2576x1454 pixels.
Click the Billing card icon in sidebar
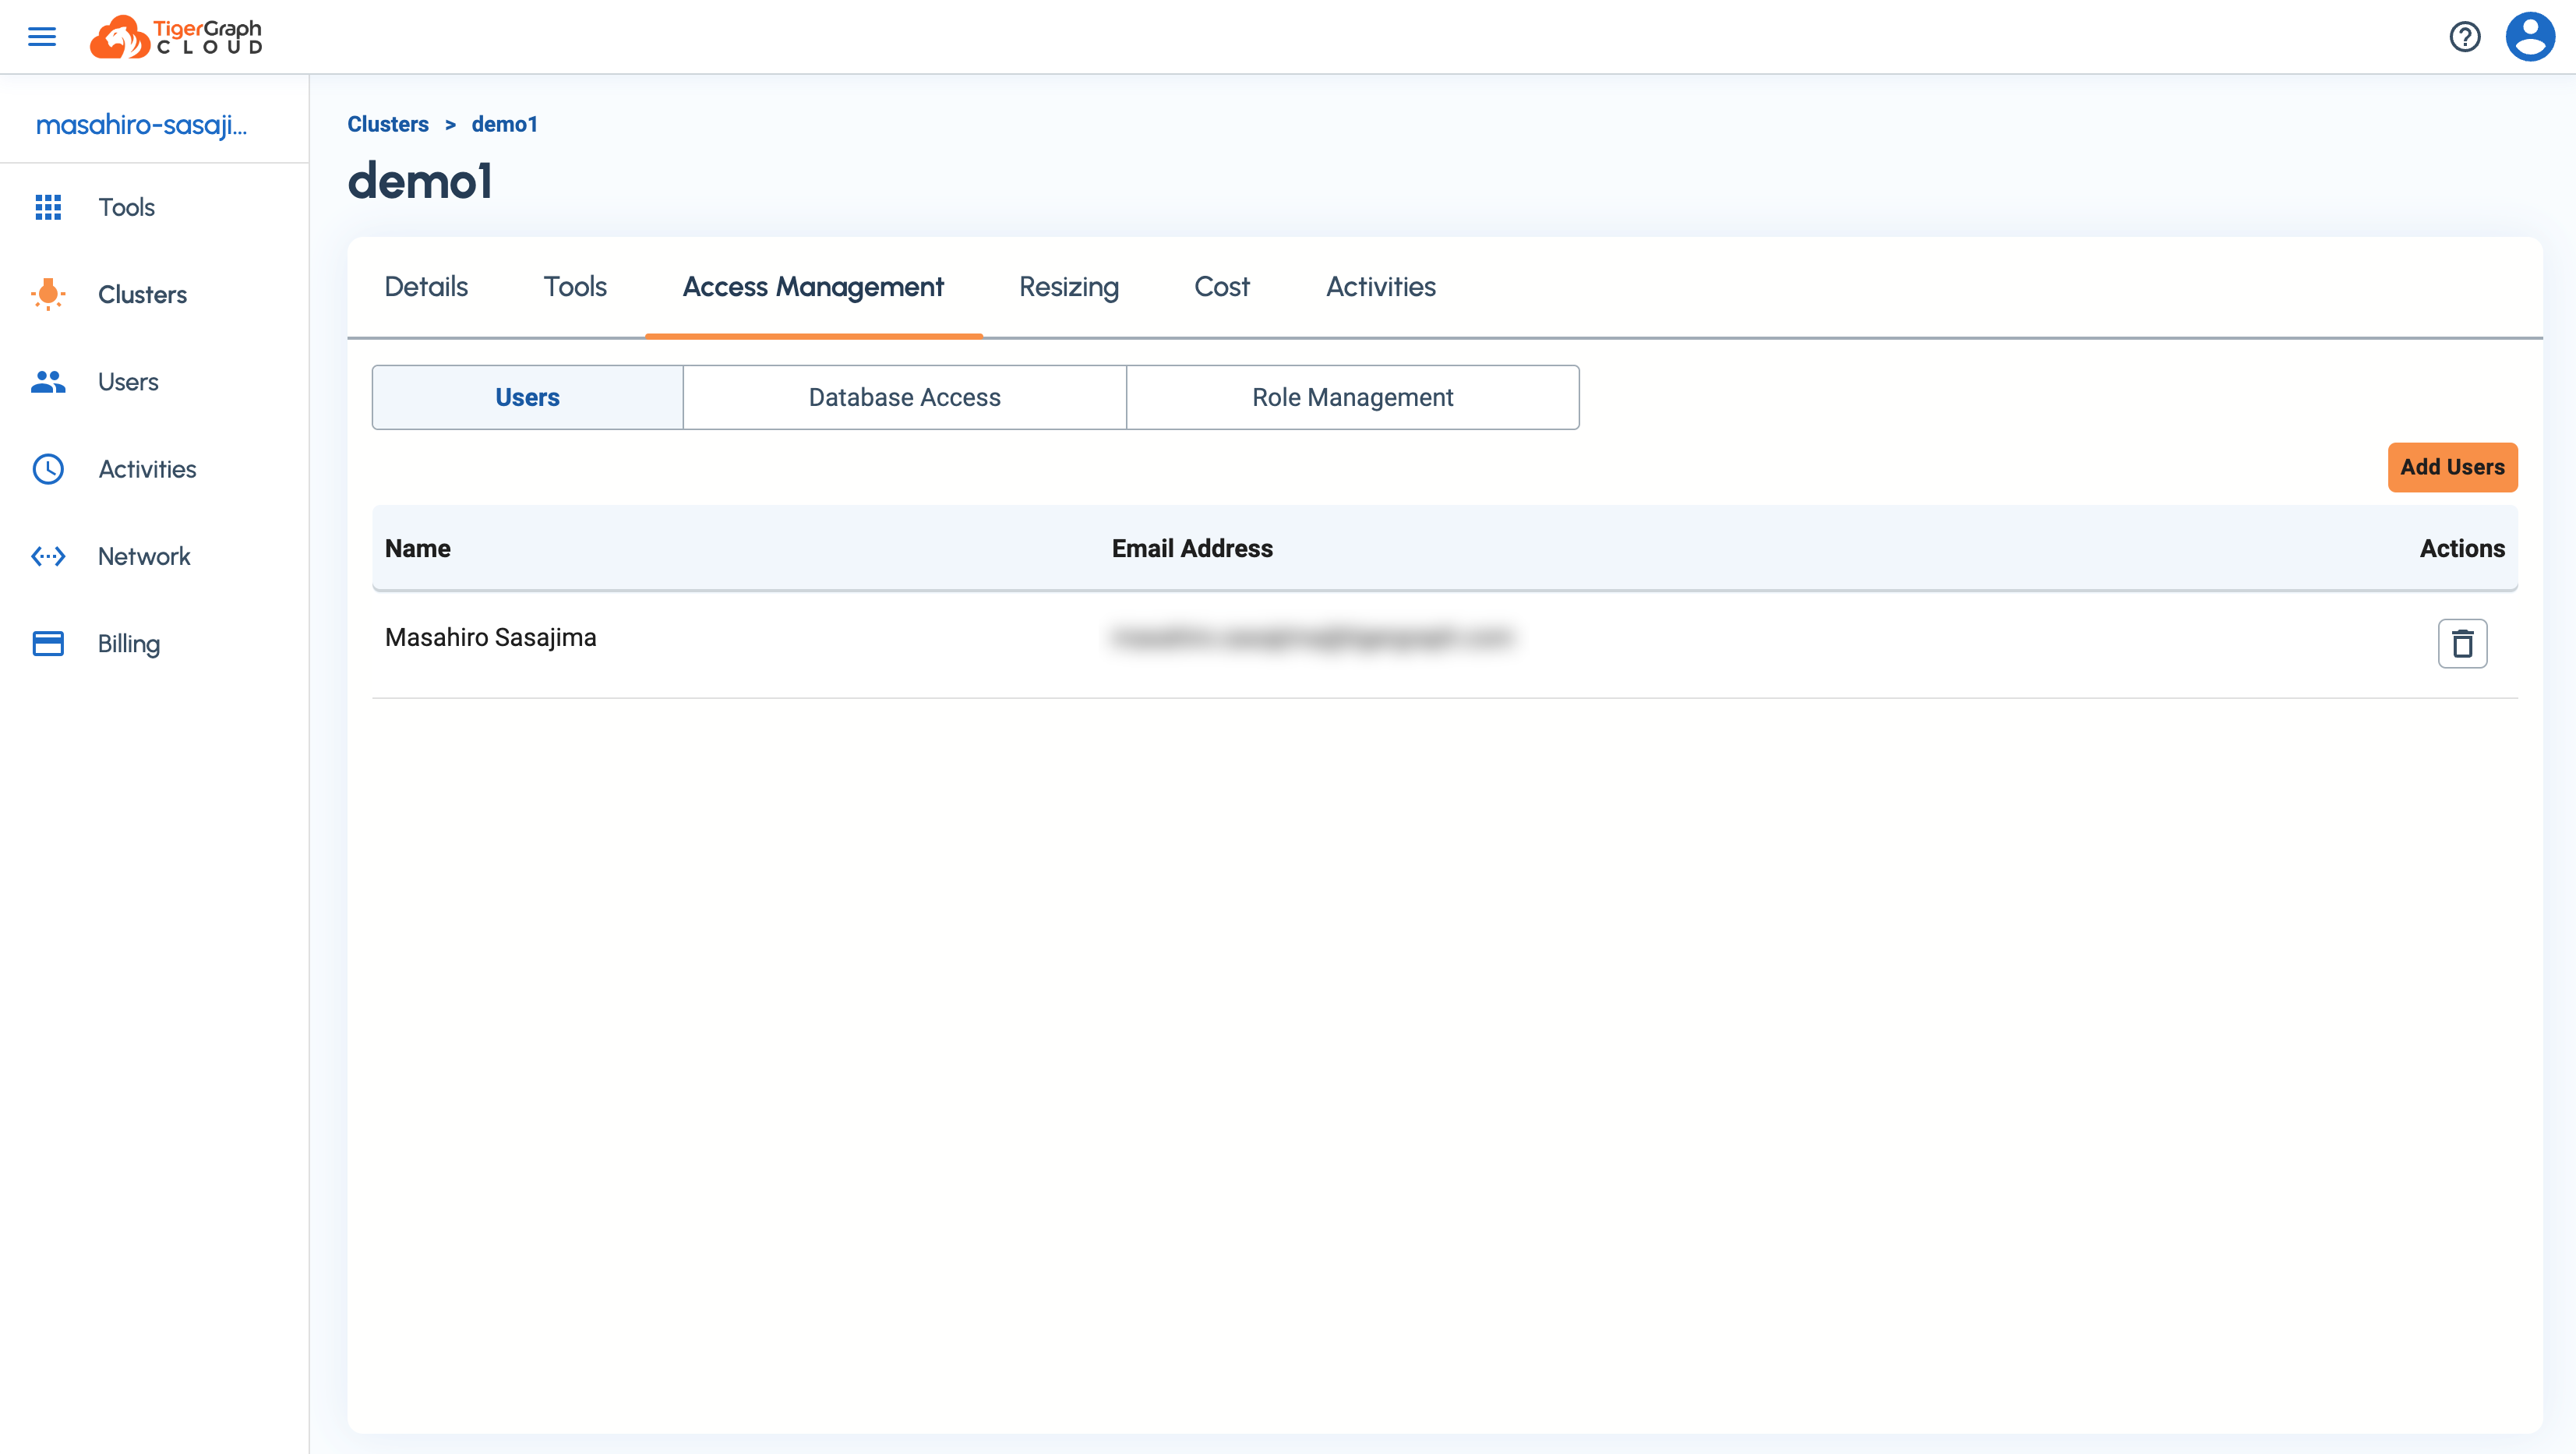48,643
